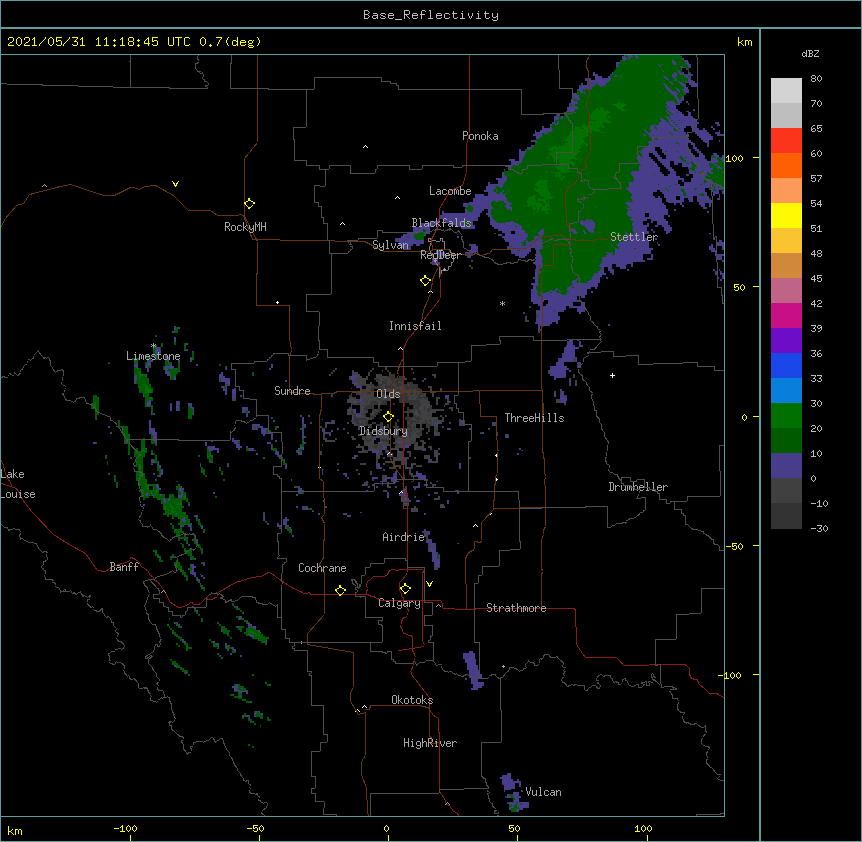Image resolution: width=862 pixels, height=842 pixels.
Task: Click the 80 value atop the dBZ legend
Action: pyautogui.click(x=816, y=79)
